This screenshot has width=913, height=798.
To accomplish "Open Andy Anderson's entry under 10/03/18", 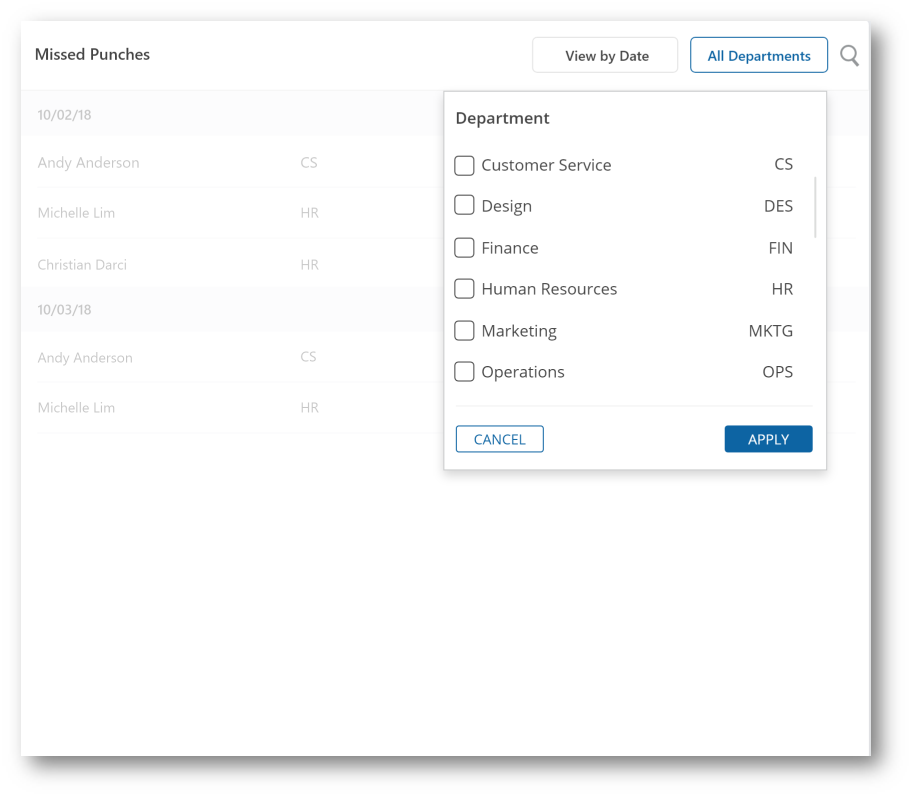I will pyautogui.click(x=85, y=358).
